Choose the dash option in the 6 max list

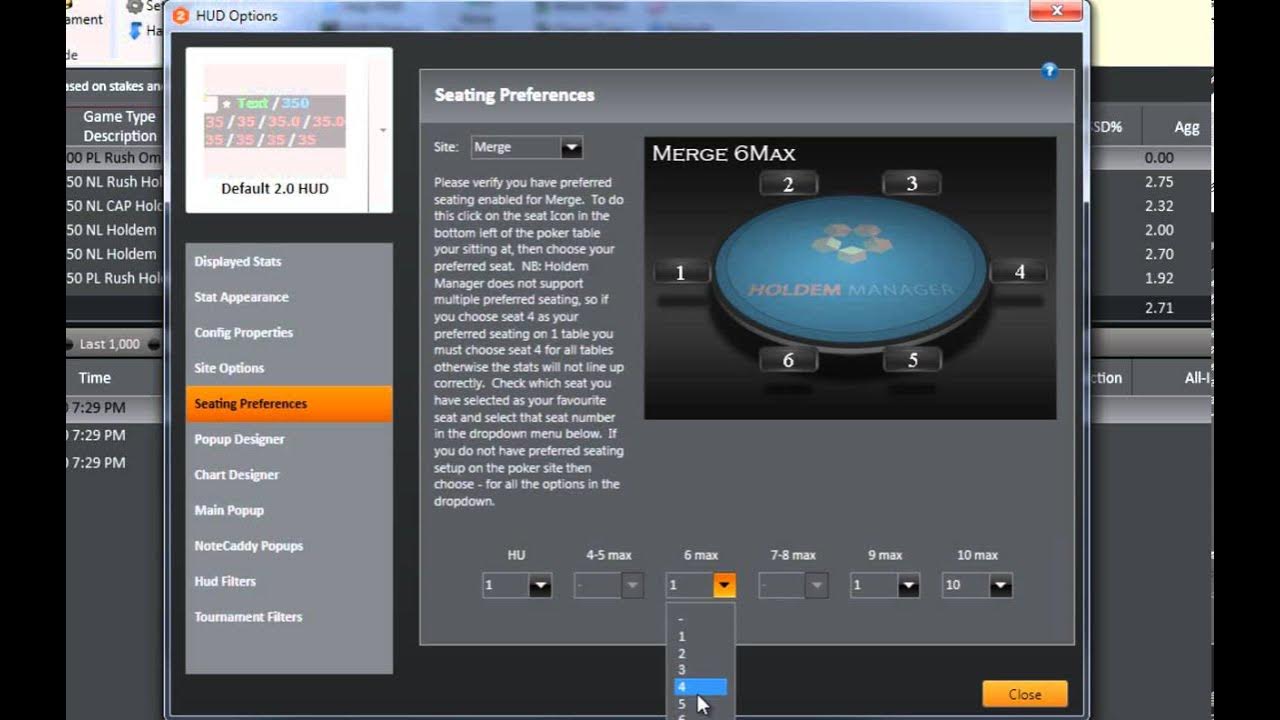700,619
